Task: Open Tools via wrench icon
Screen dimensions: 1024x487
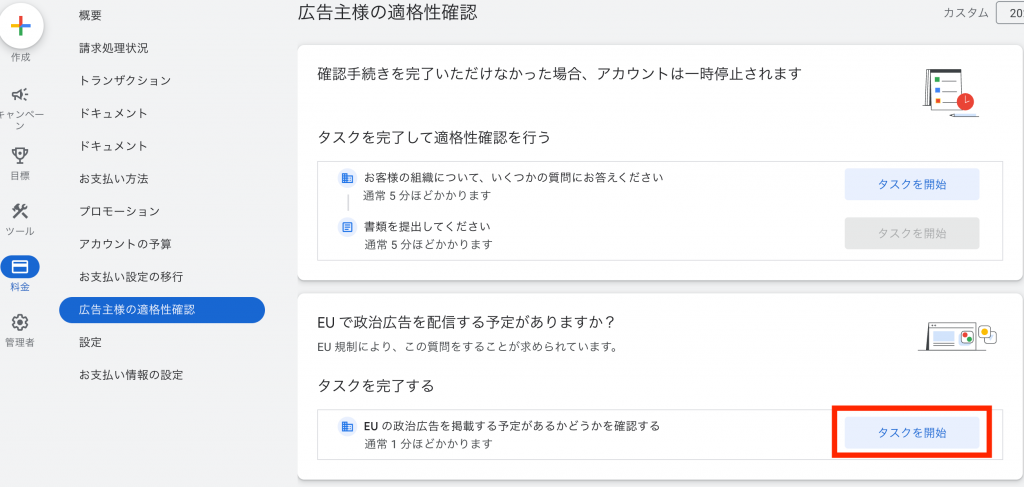Action: pyautogui.click(x=20, y=211)
